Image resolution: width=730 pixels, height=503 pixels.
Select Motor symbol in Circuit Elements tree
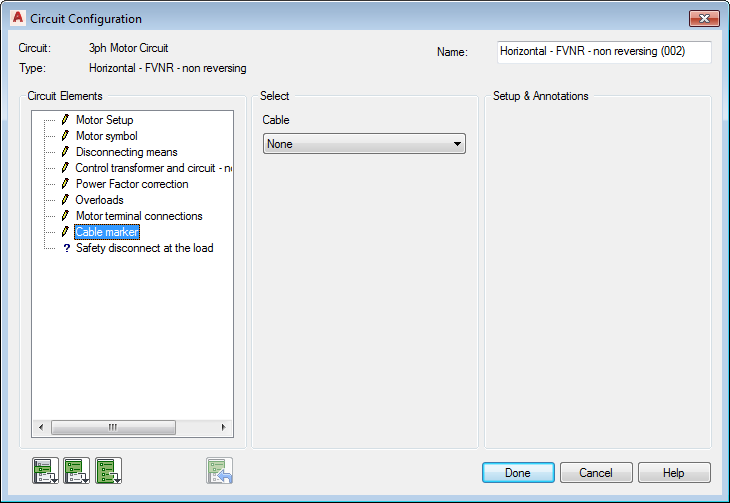point(107,136)
